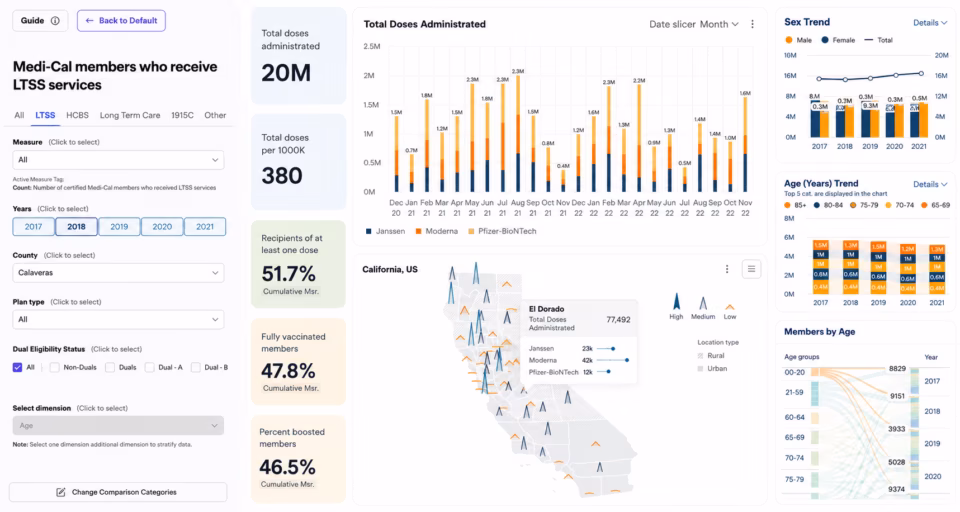Click the Male legend dot

click(x=789, y=40)
